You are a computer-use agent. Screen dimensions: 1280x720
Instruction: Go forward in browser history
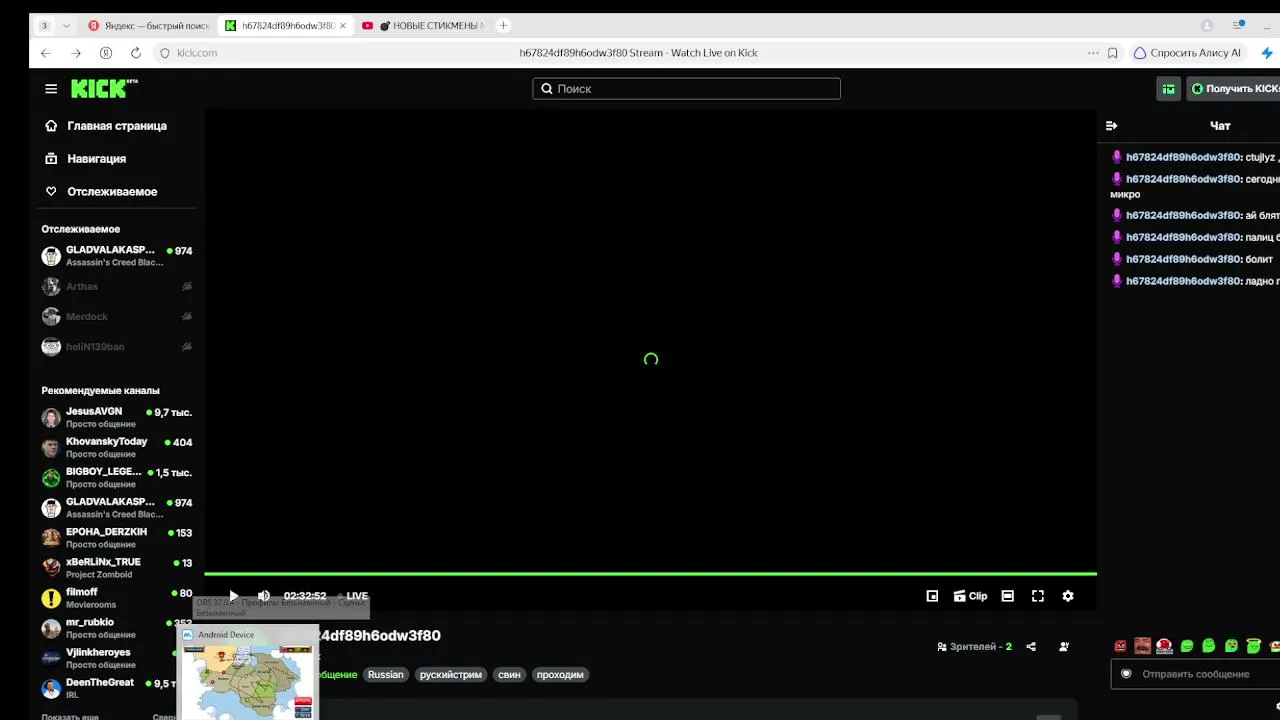coord(76,53)
